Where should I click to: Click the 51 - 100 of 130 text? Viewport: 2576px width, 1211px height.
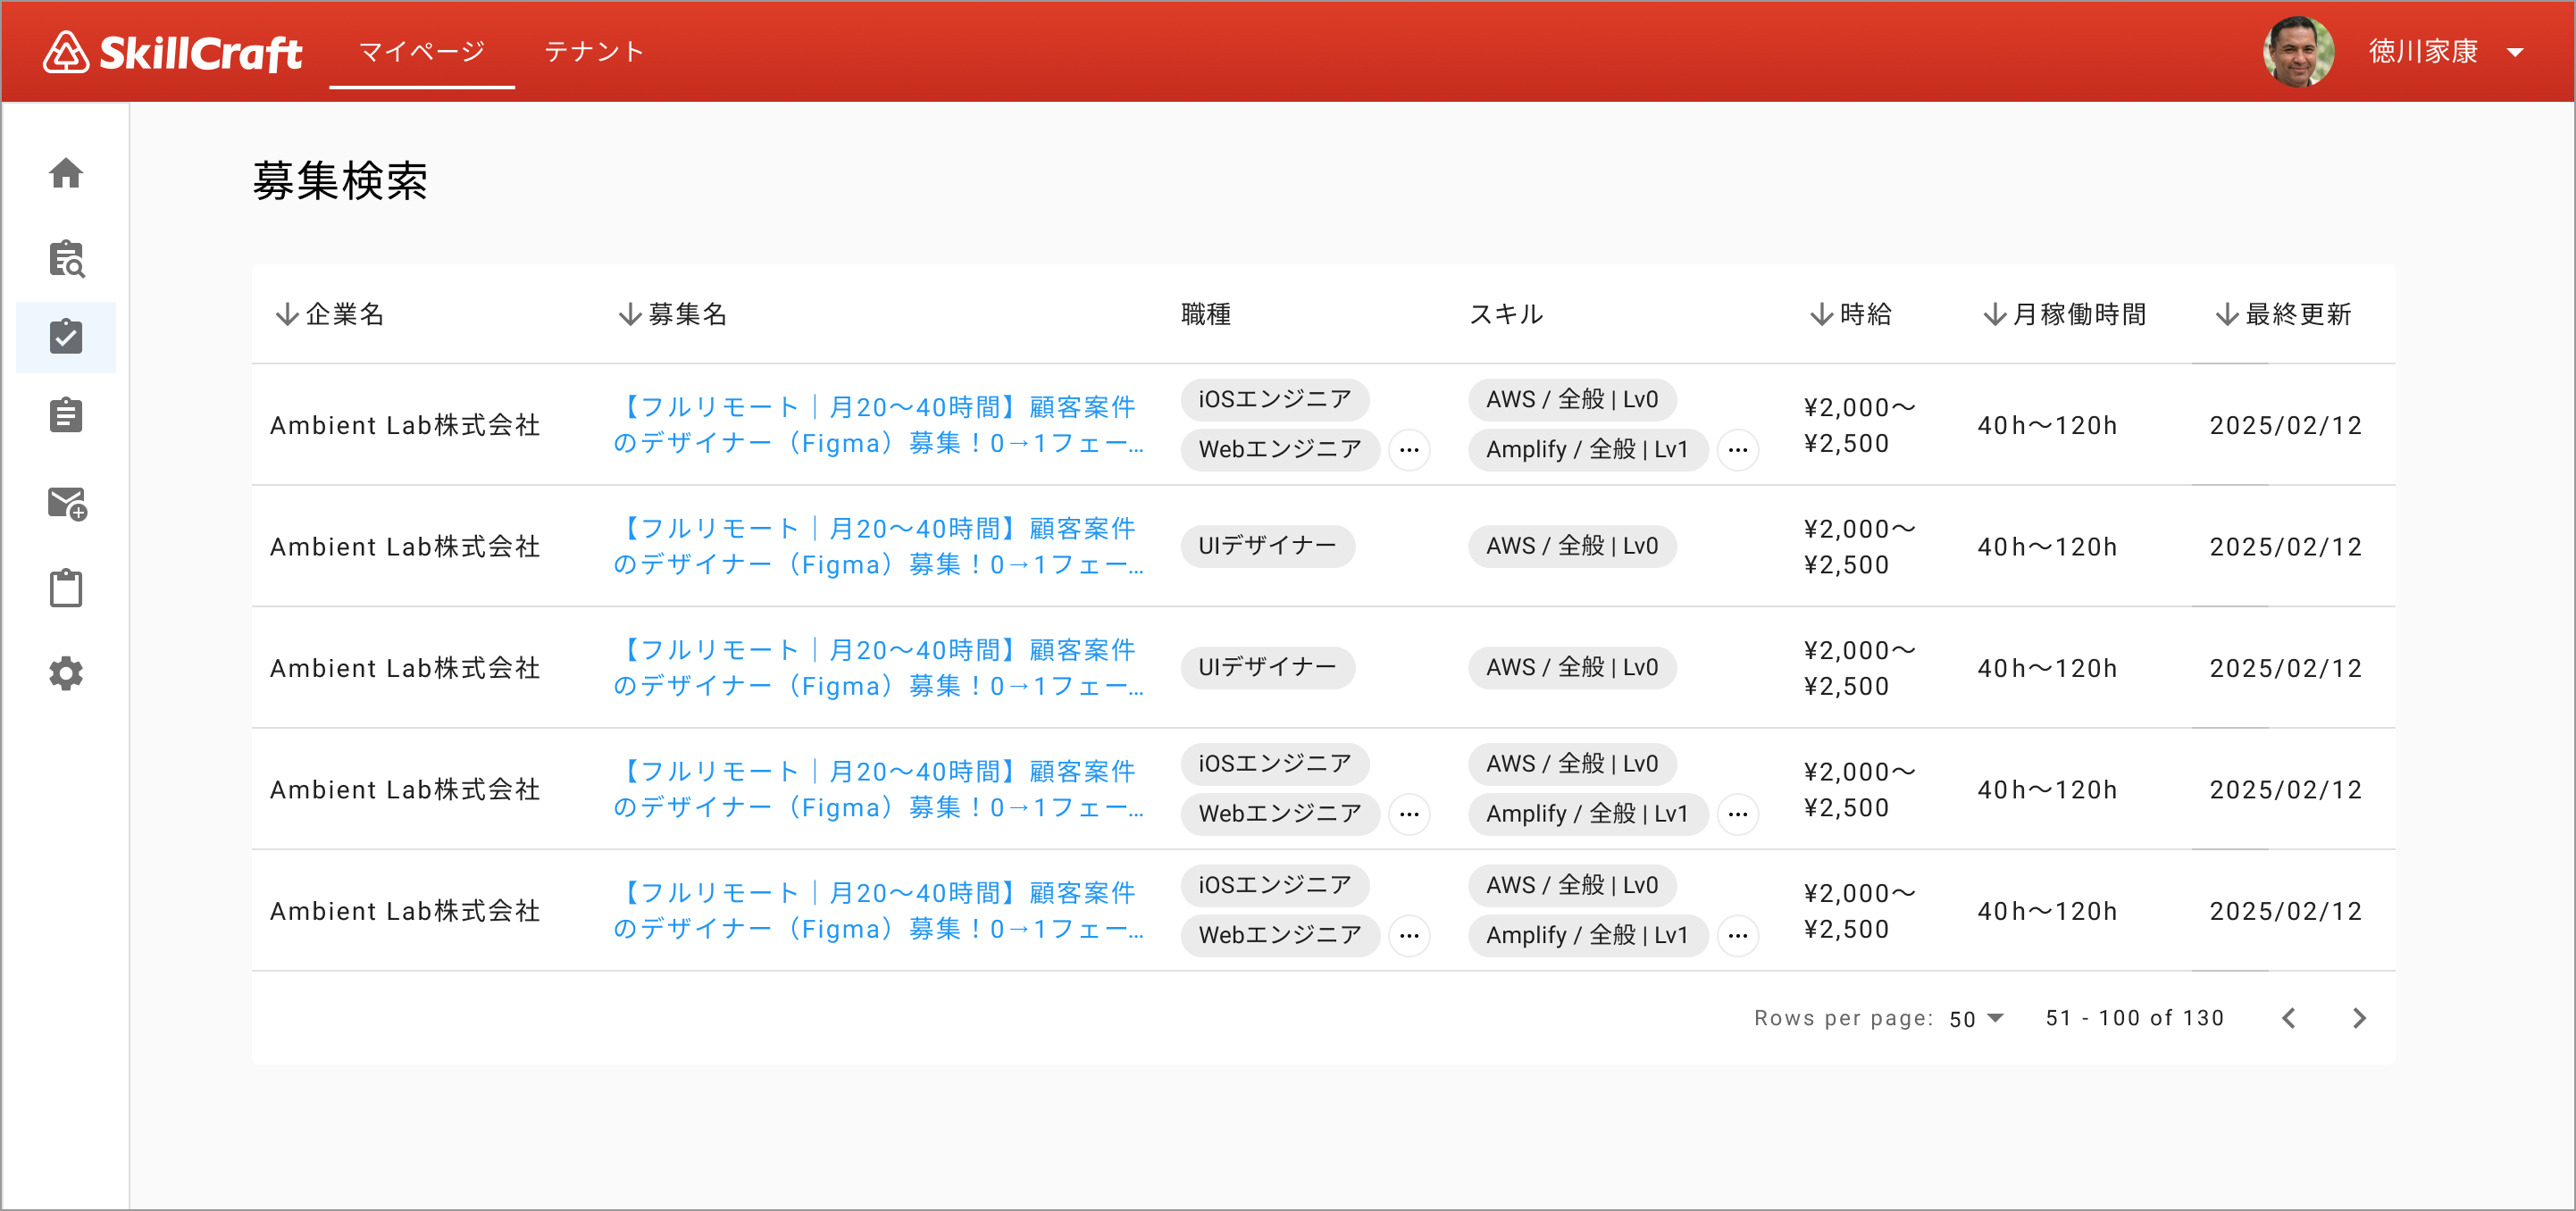tap(2135, 1018)
